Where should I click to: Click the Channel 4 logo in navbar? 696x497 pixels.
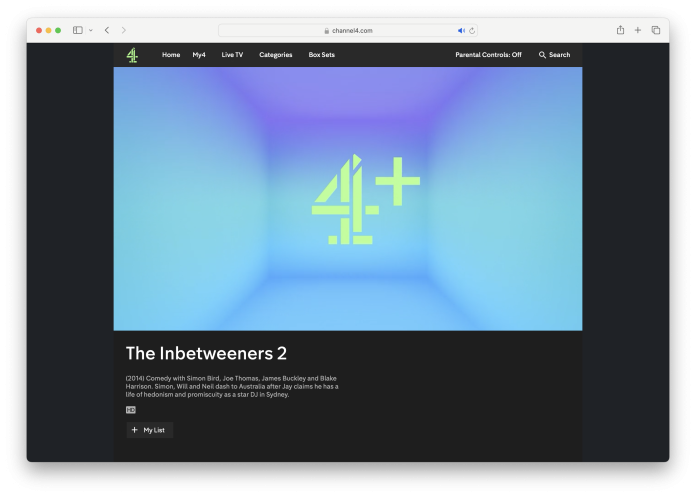point(132,55)
